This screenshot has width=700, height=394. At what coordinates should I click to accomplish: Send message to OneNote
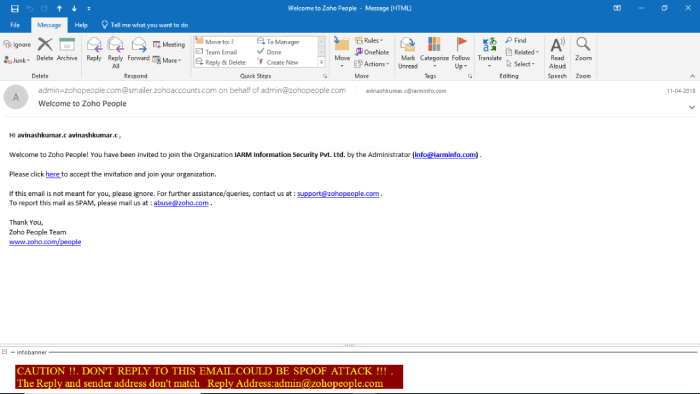(x=372, y=52)
